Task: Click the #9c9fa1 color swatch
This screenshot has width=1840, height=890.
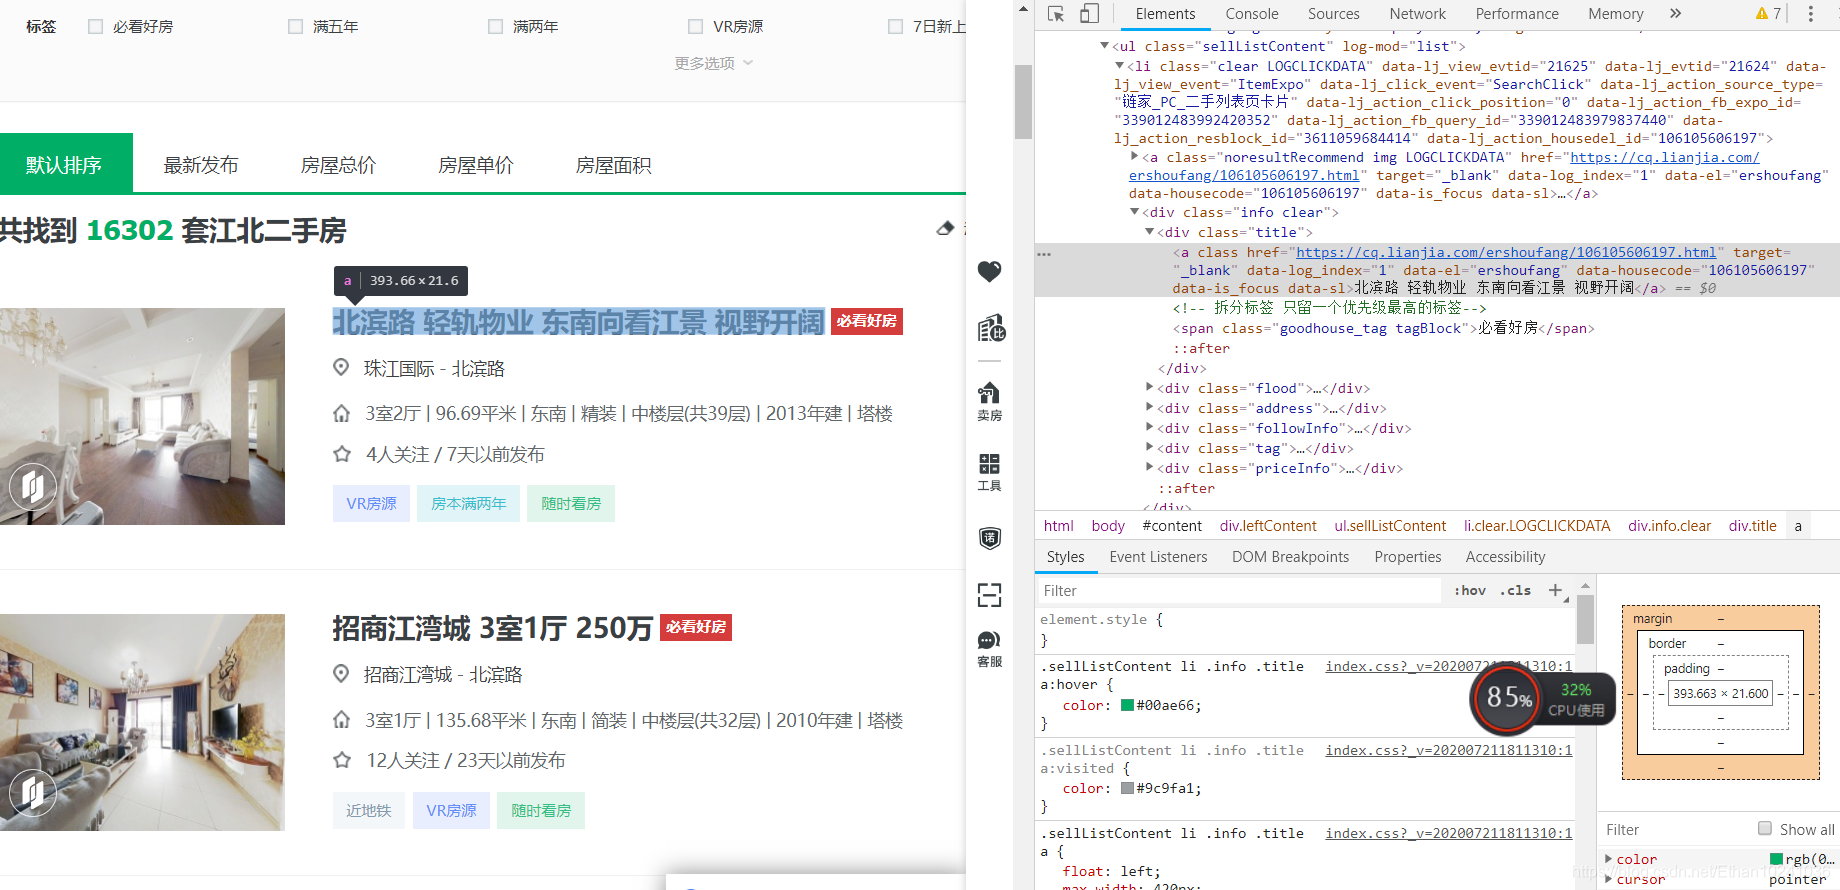Action: pyautogui.click(x=1128, y=788)
